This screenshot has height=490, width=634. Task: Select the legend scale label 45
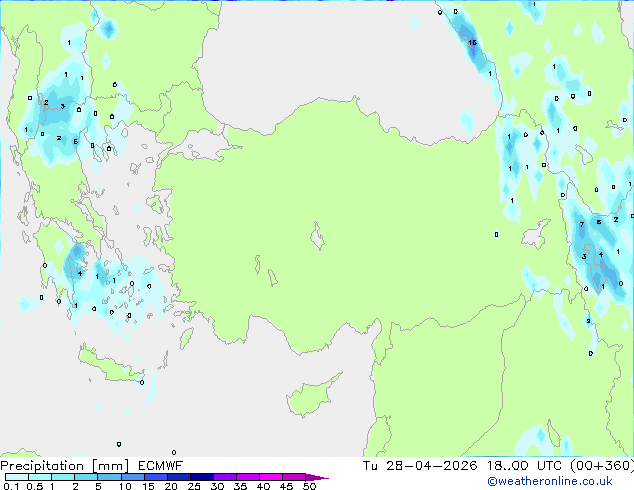(286, 486)
